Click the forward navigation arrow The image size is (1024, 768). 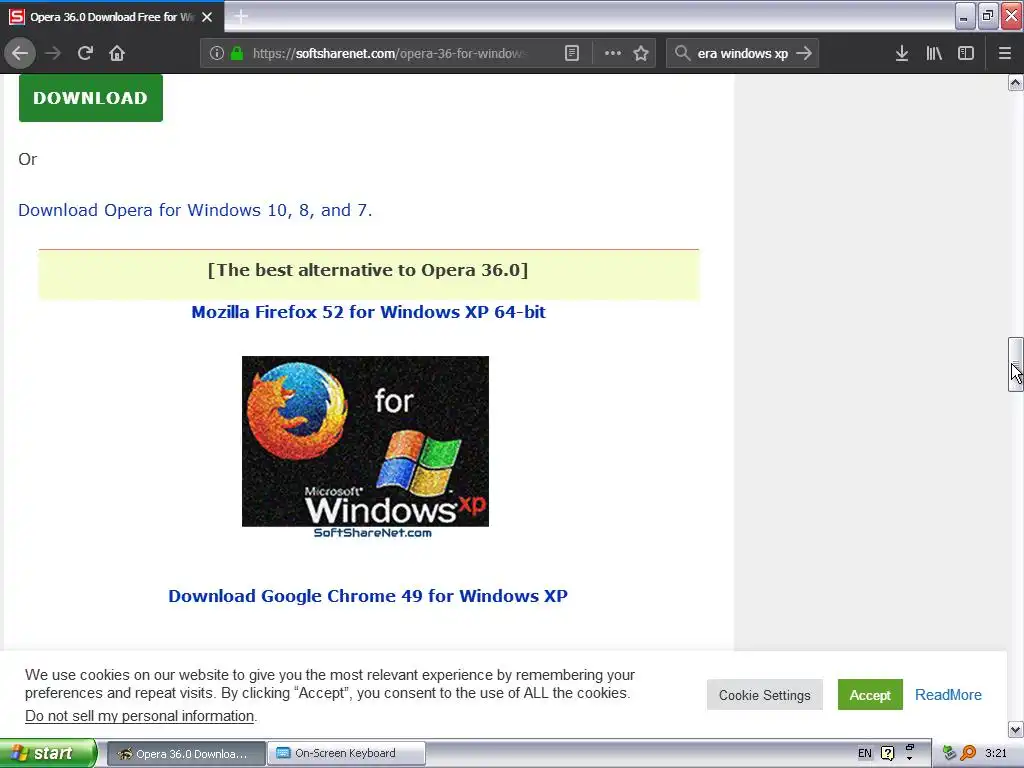click(53, 53)
